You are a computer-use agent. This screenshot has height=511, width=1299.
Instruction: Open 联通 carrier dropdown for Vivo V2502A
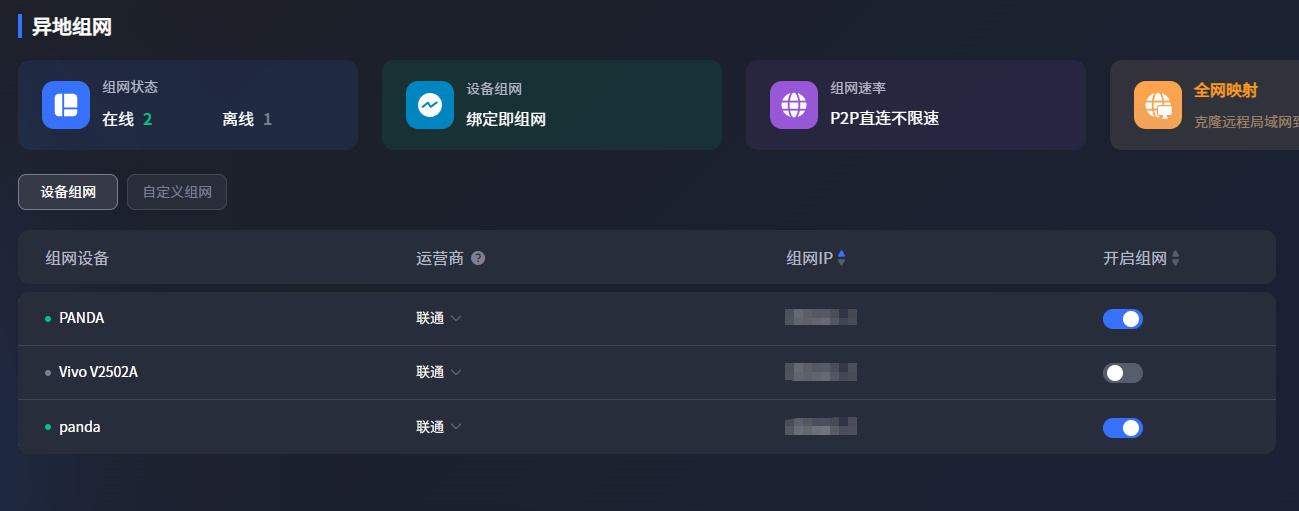tap(439, 372)
